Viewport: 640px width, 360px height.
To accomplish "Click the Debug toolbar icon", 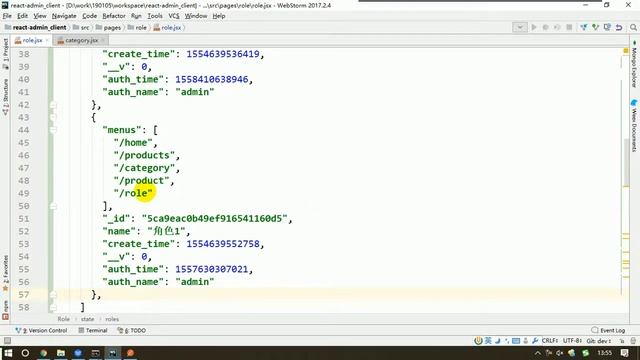I will tap(545, 27).
